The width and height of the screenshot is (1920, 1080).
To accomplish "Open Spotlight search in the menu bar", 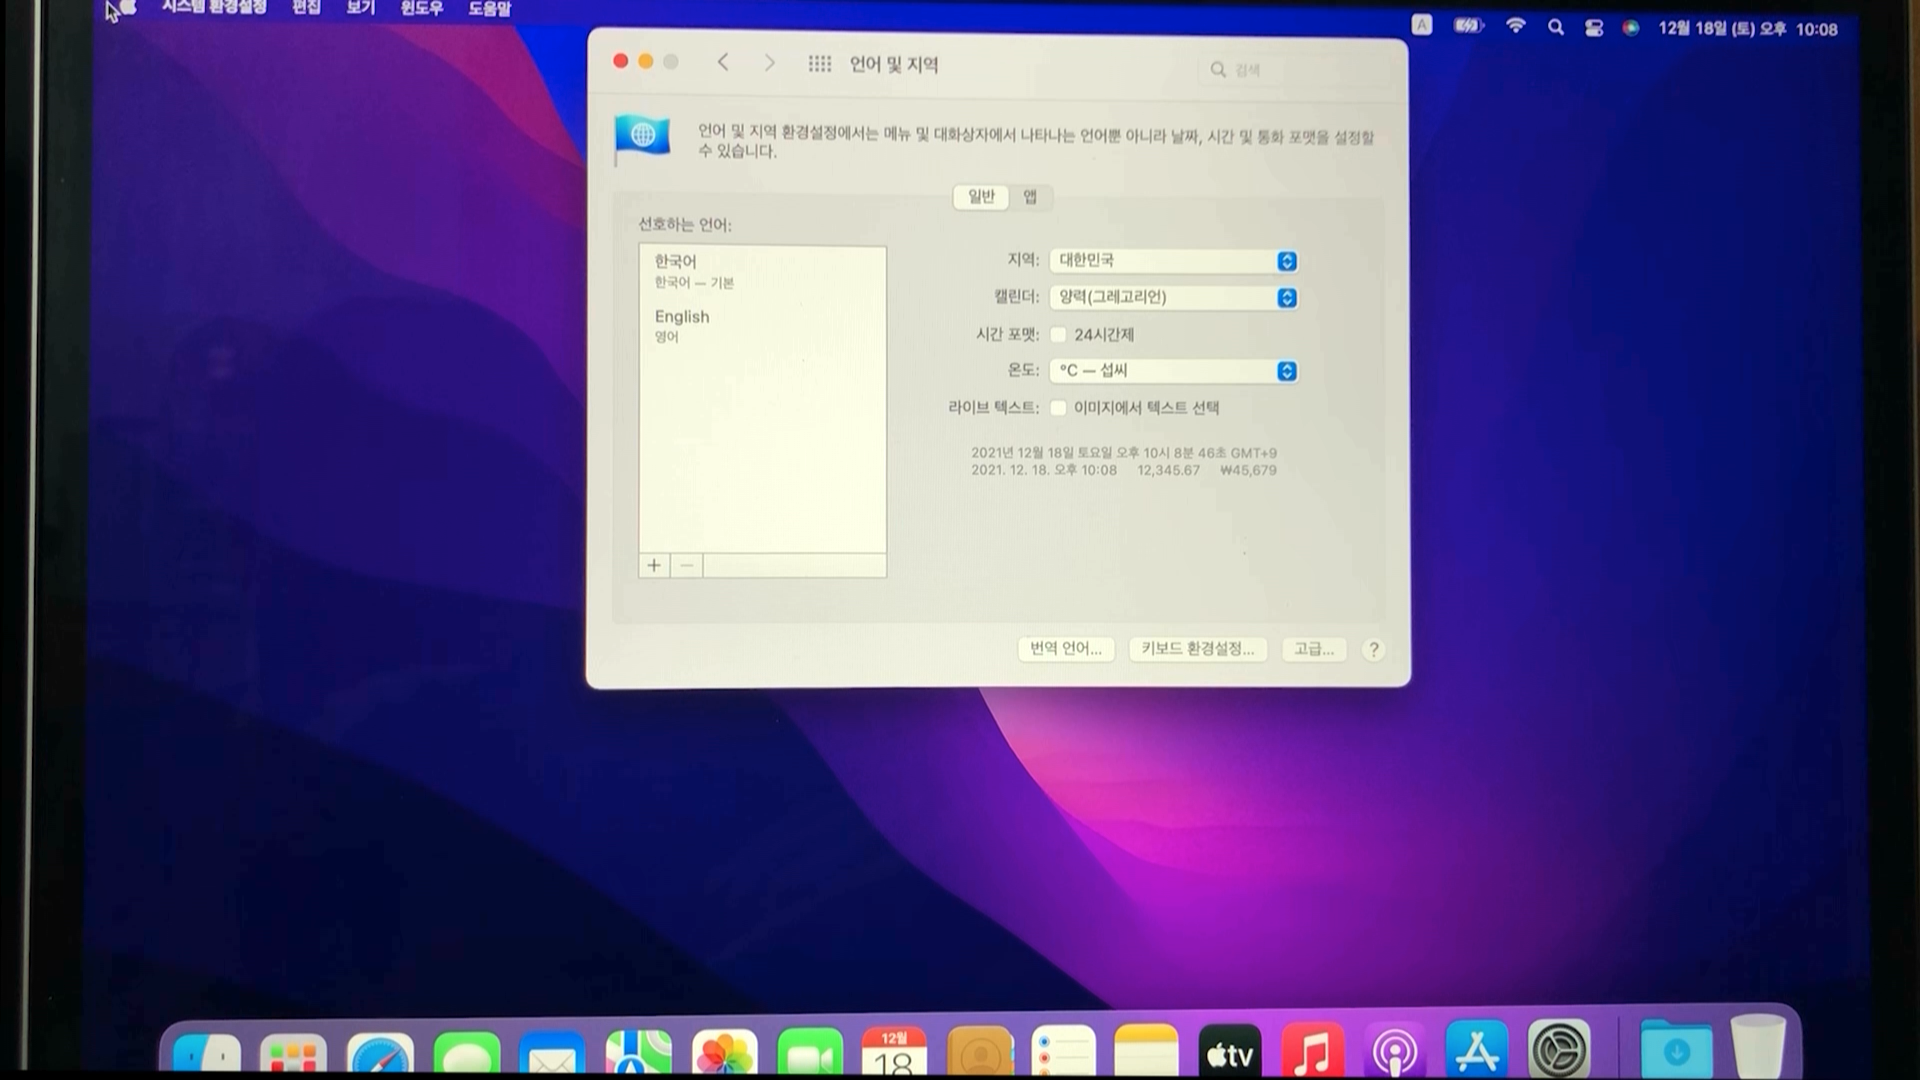I will (x=1555, y=28).
